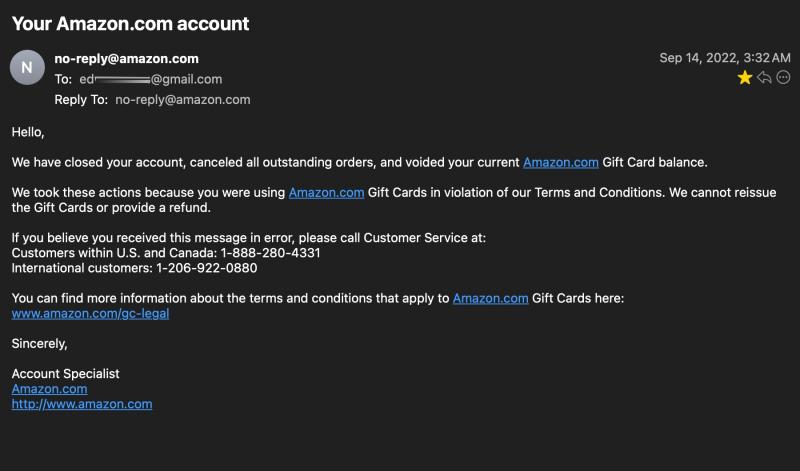The image size is (800, 471).
Task: Click sender name no-reply@amazon.com in header
Action: tap(127, 59)
